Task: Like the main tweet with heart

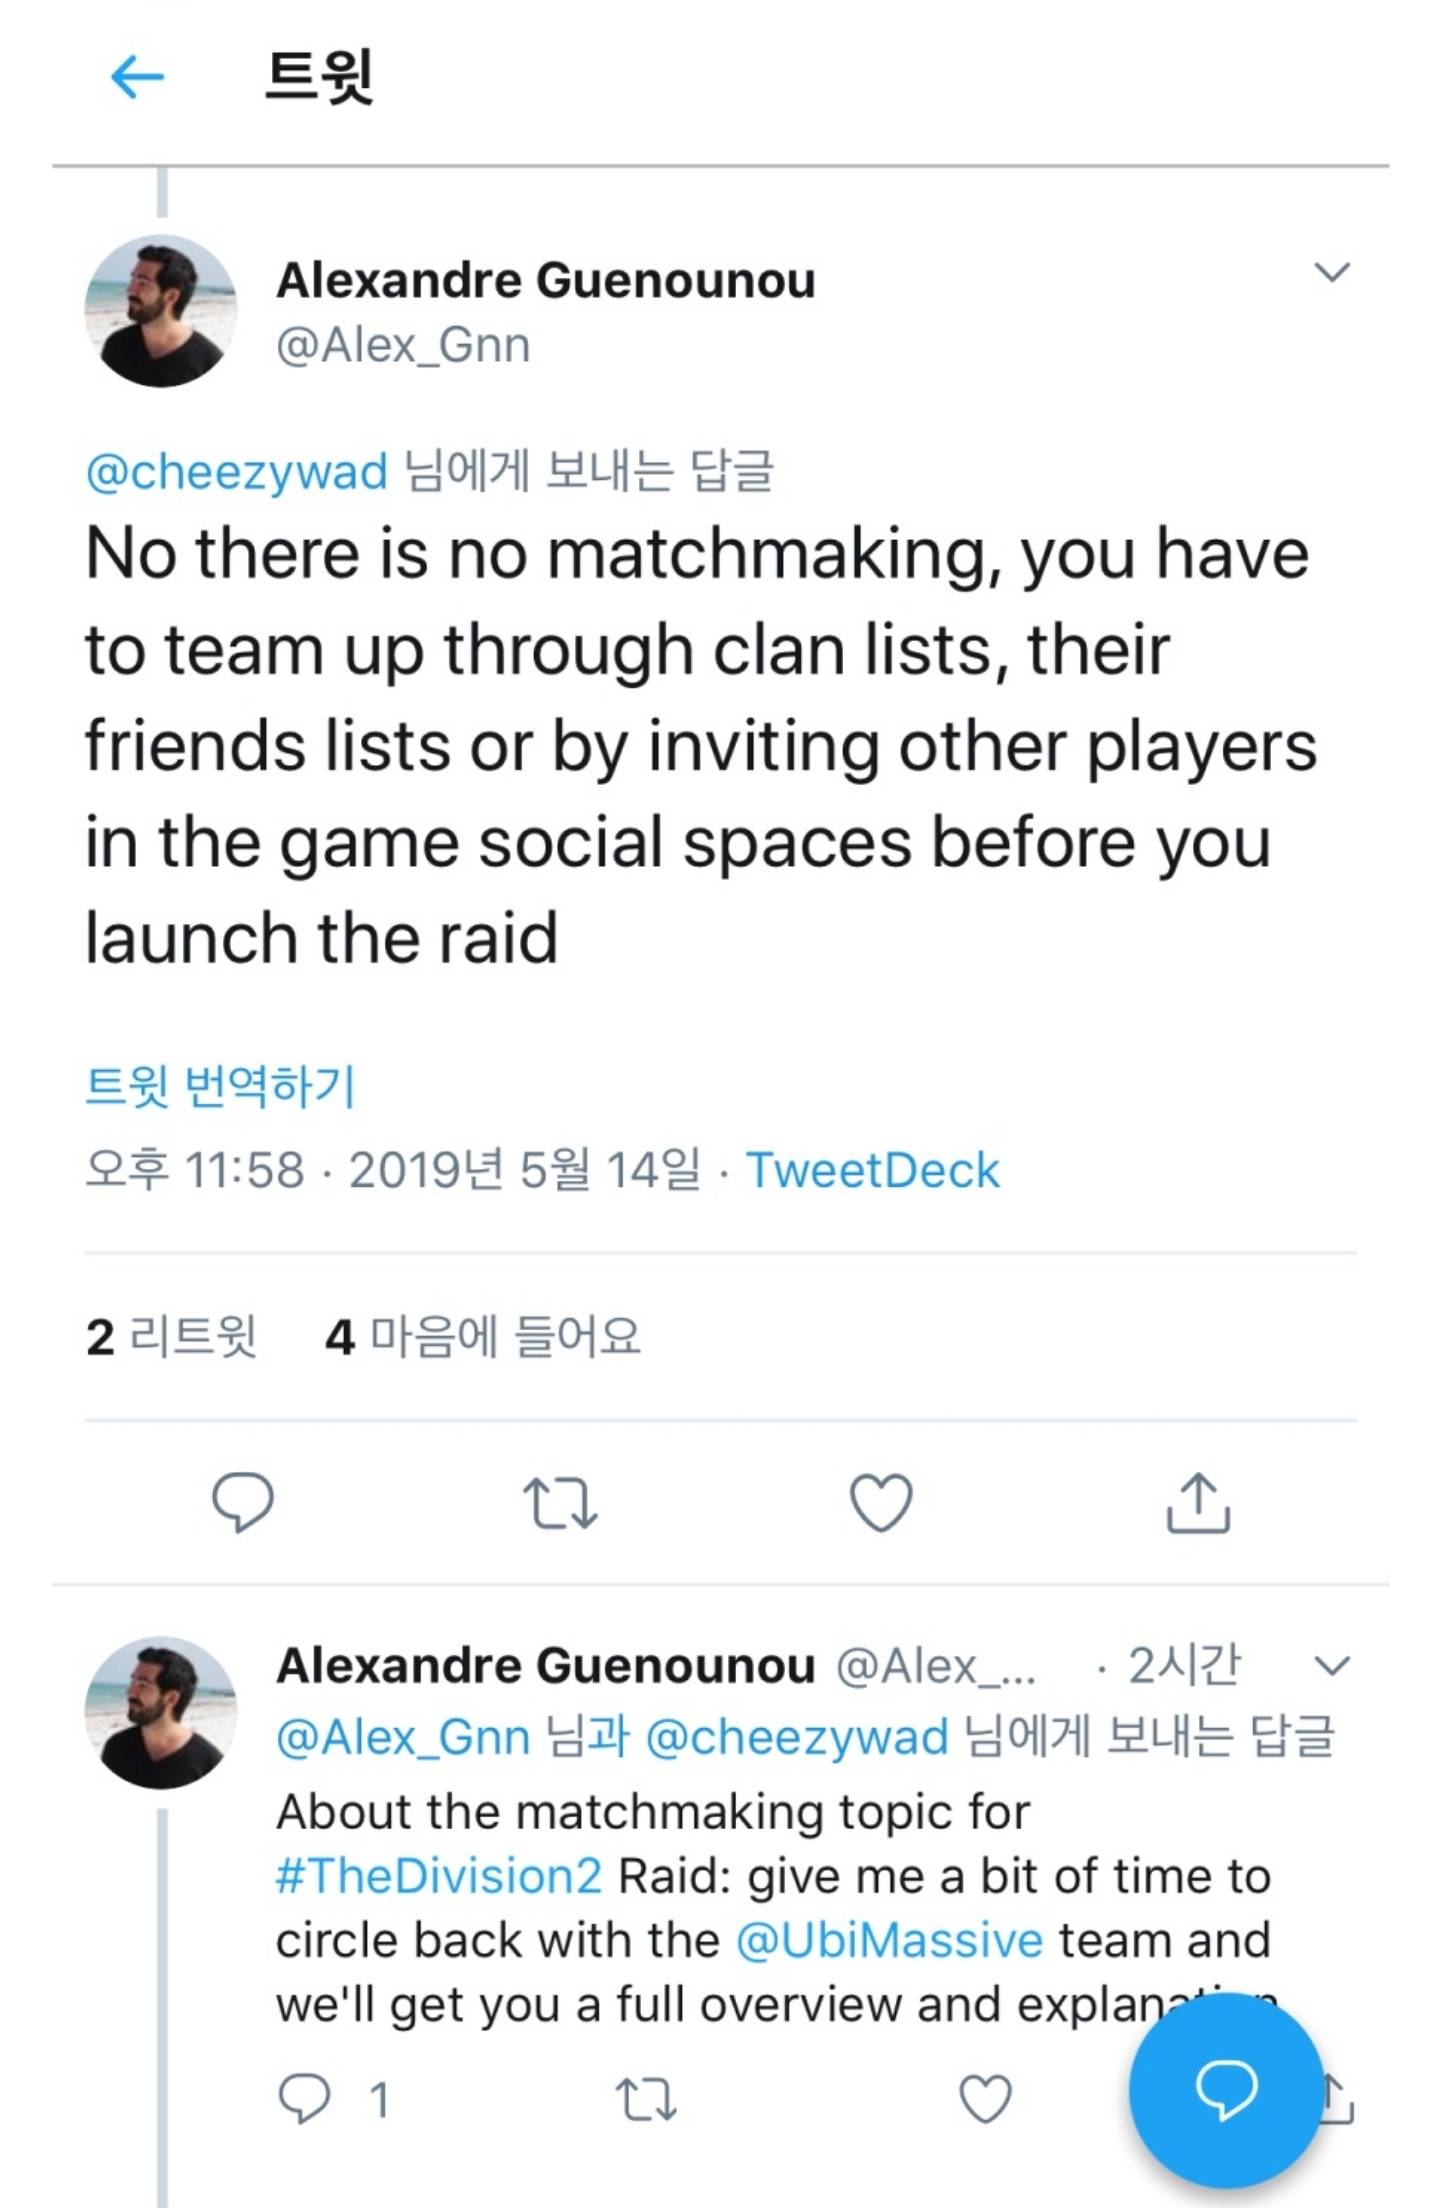Action: (880, 1502)
